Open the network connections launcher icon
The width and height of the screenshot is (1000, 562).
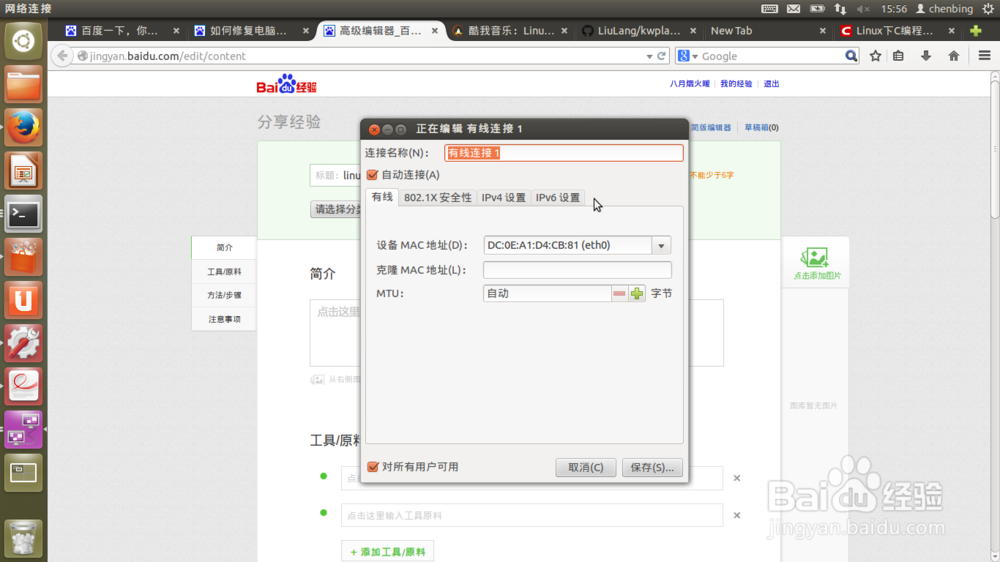24,429
